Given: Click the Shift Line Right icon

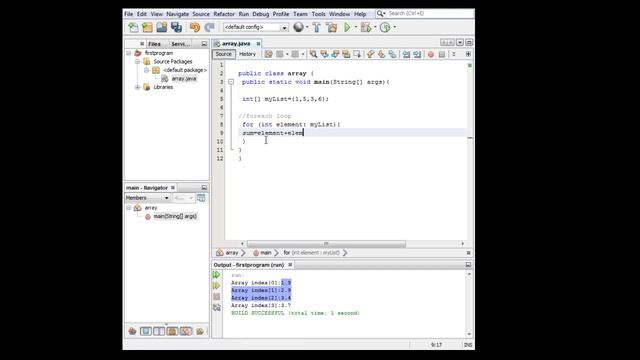Looking at the screenshot, I should (417, 54).
